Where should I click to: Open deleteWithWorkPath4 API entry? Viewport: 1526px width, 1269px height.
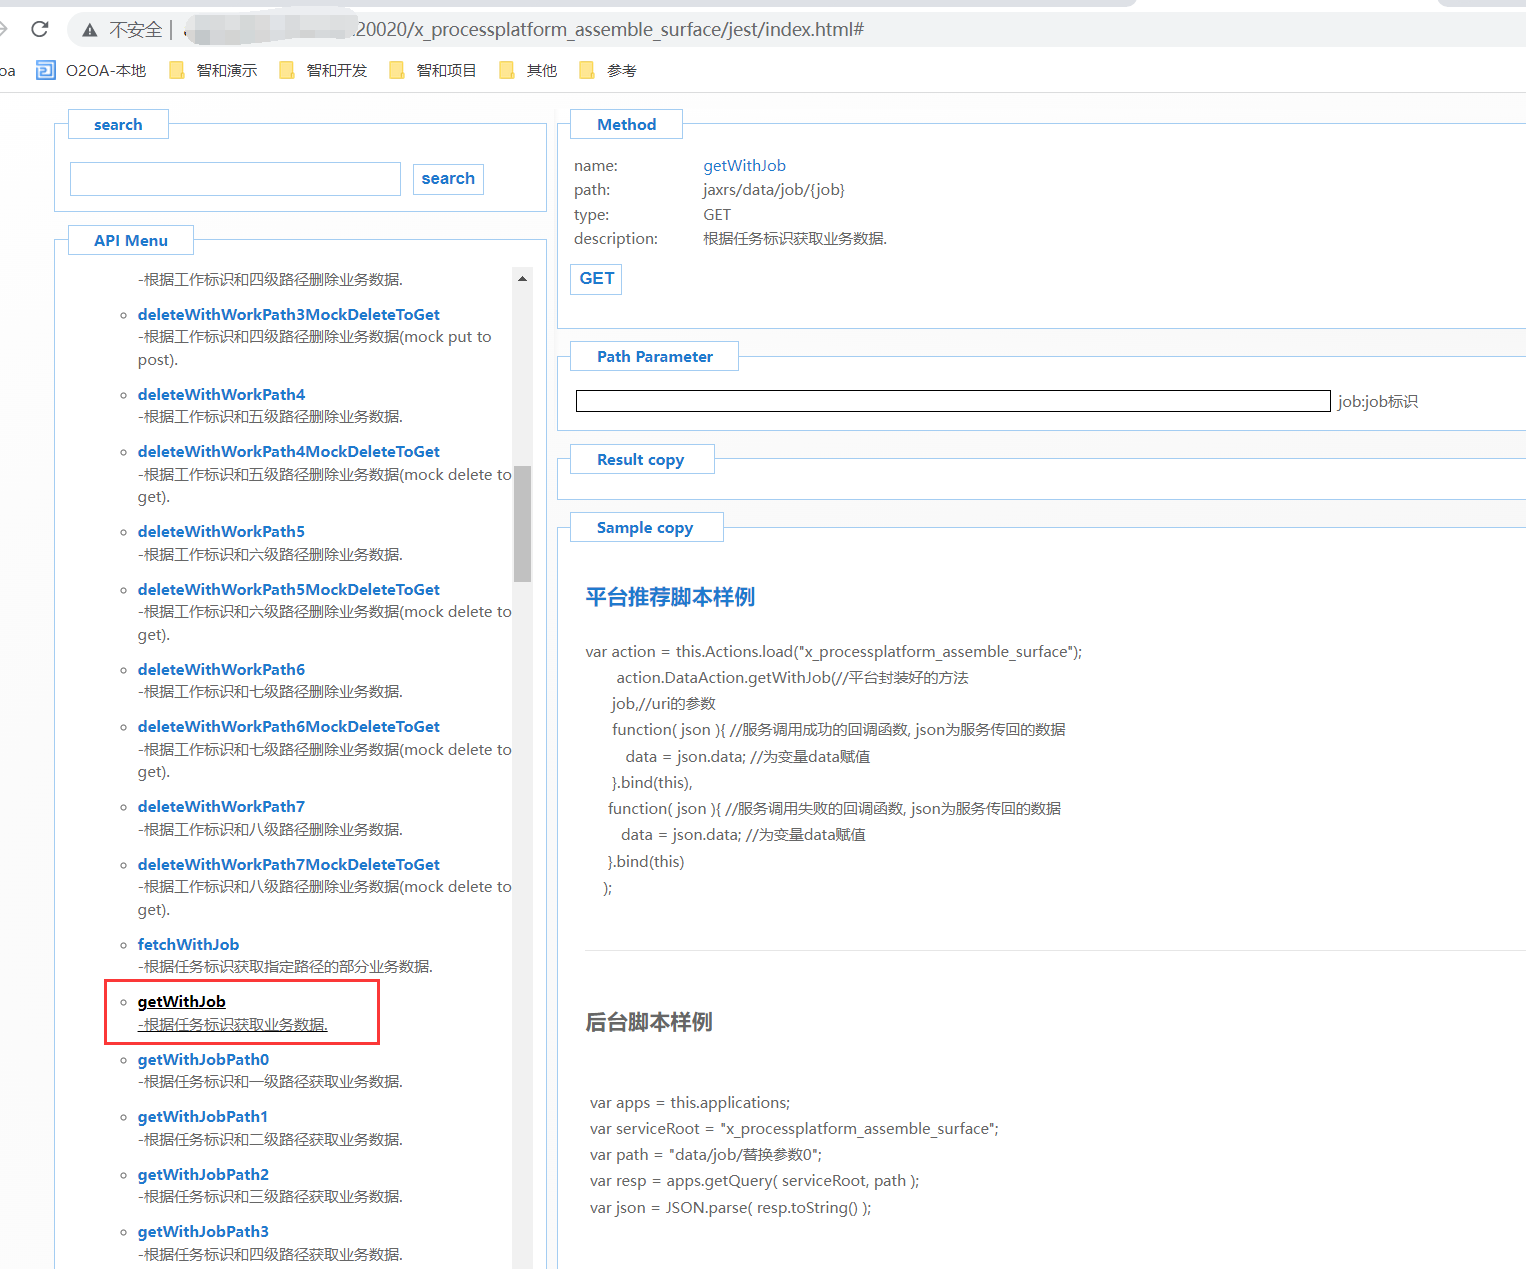pyautogui.click(x=221, y=394)
